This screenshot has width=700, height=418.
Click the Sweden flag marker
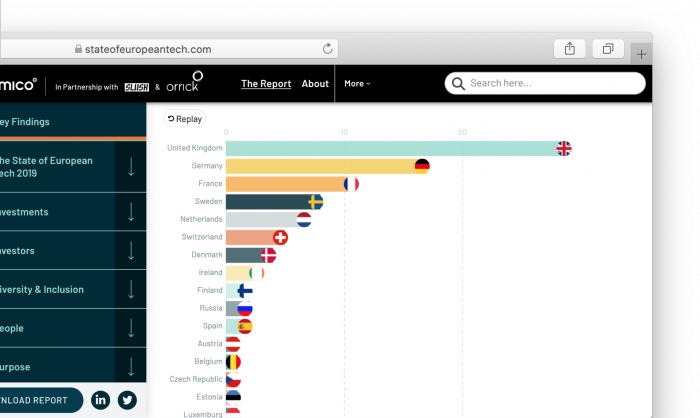pos(316,202)
